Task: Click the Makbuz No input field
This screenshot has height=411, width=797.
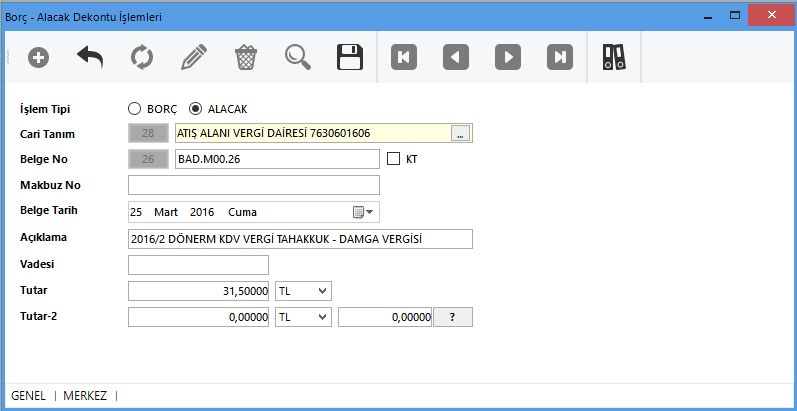Action: (254, 185)
